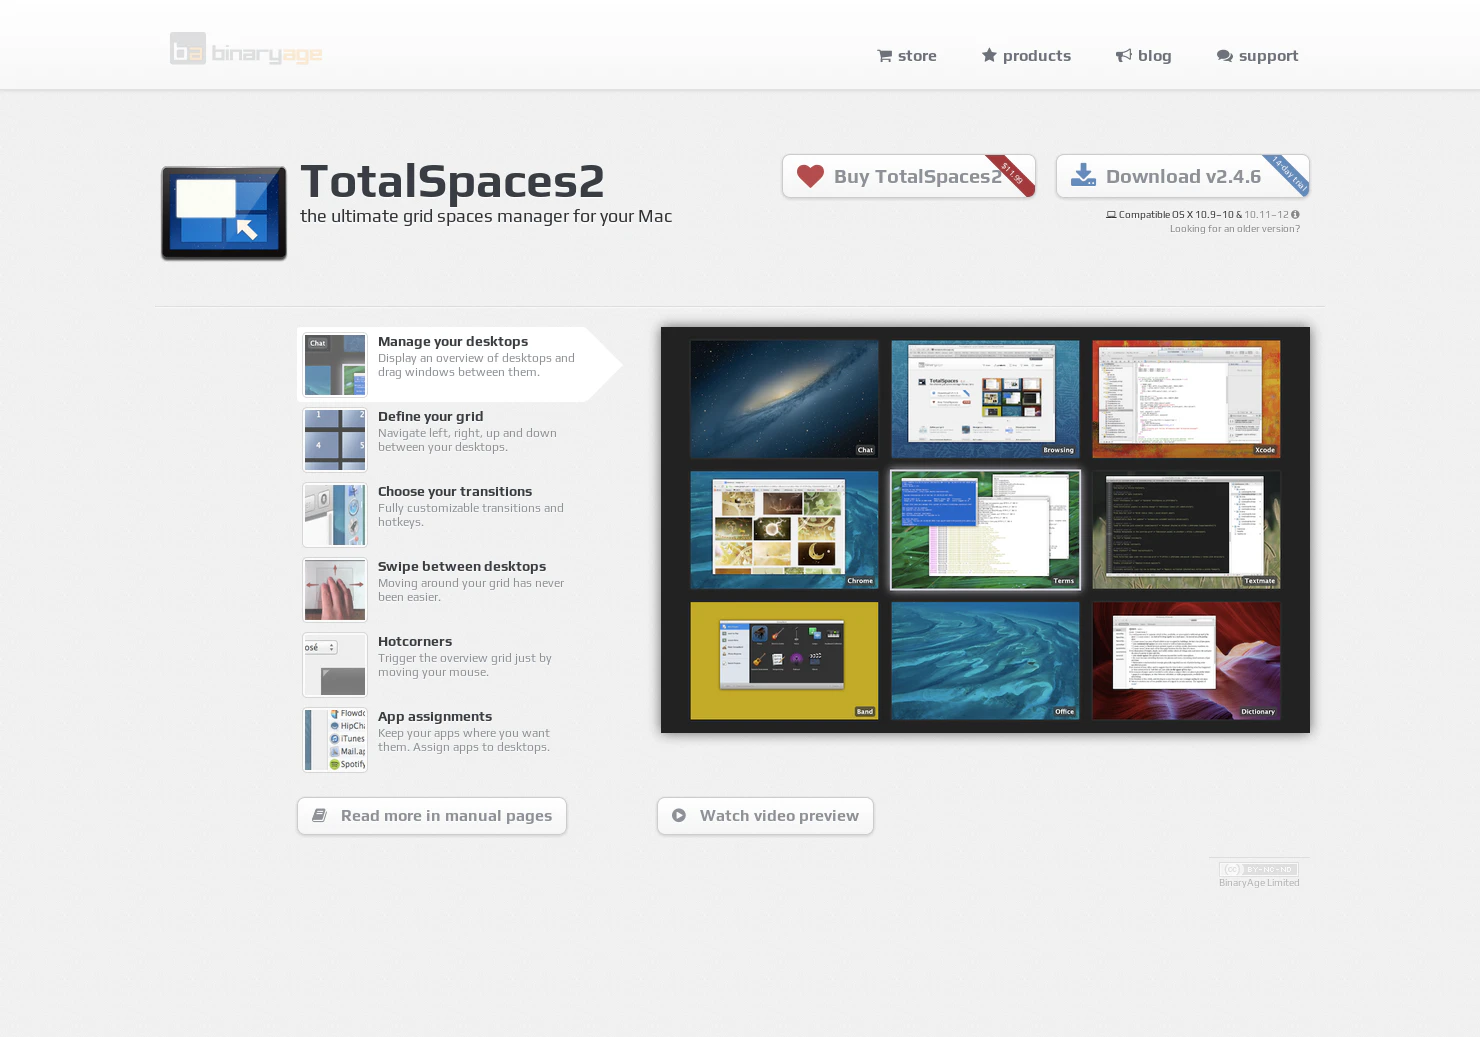Open the store menu item
The width and height of the screenshot is (1480, 1037).
coord(907,56)
